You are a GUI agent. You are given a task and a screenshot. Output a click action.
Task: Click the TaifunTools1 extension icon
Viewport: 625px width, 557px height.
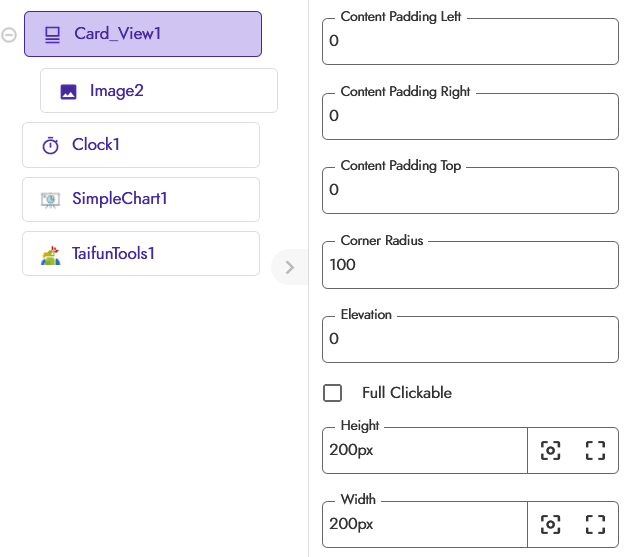(51, 255)
